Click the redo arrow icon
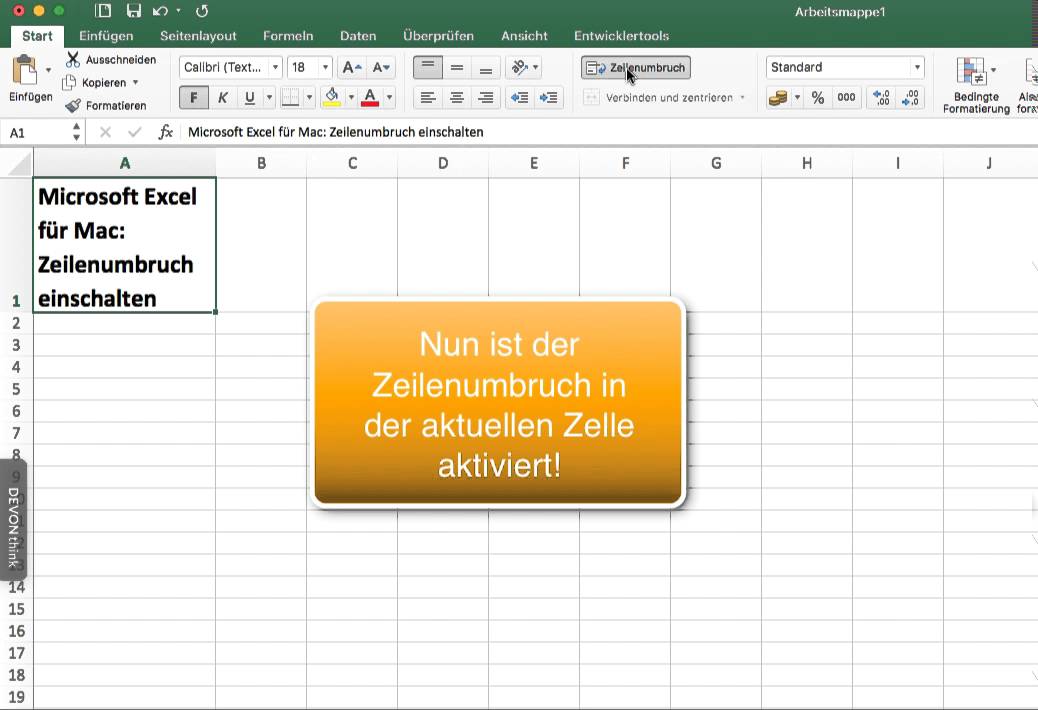Image resolution: width=1038 pixels, height=710 pixels. pos(202,11)
